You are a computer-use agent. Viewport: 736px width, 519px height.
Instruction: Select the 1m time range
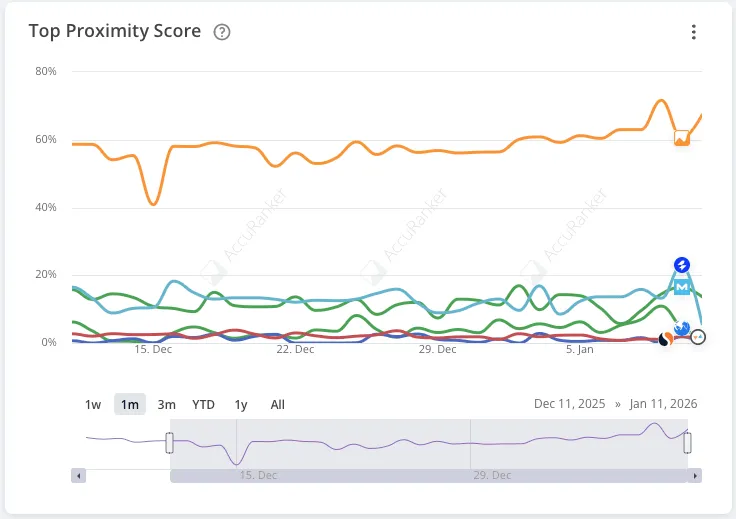[130, 404]
